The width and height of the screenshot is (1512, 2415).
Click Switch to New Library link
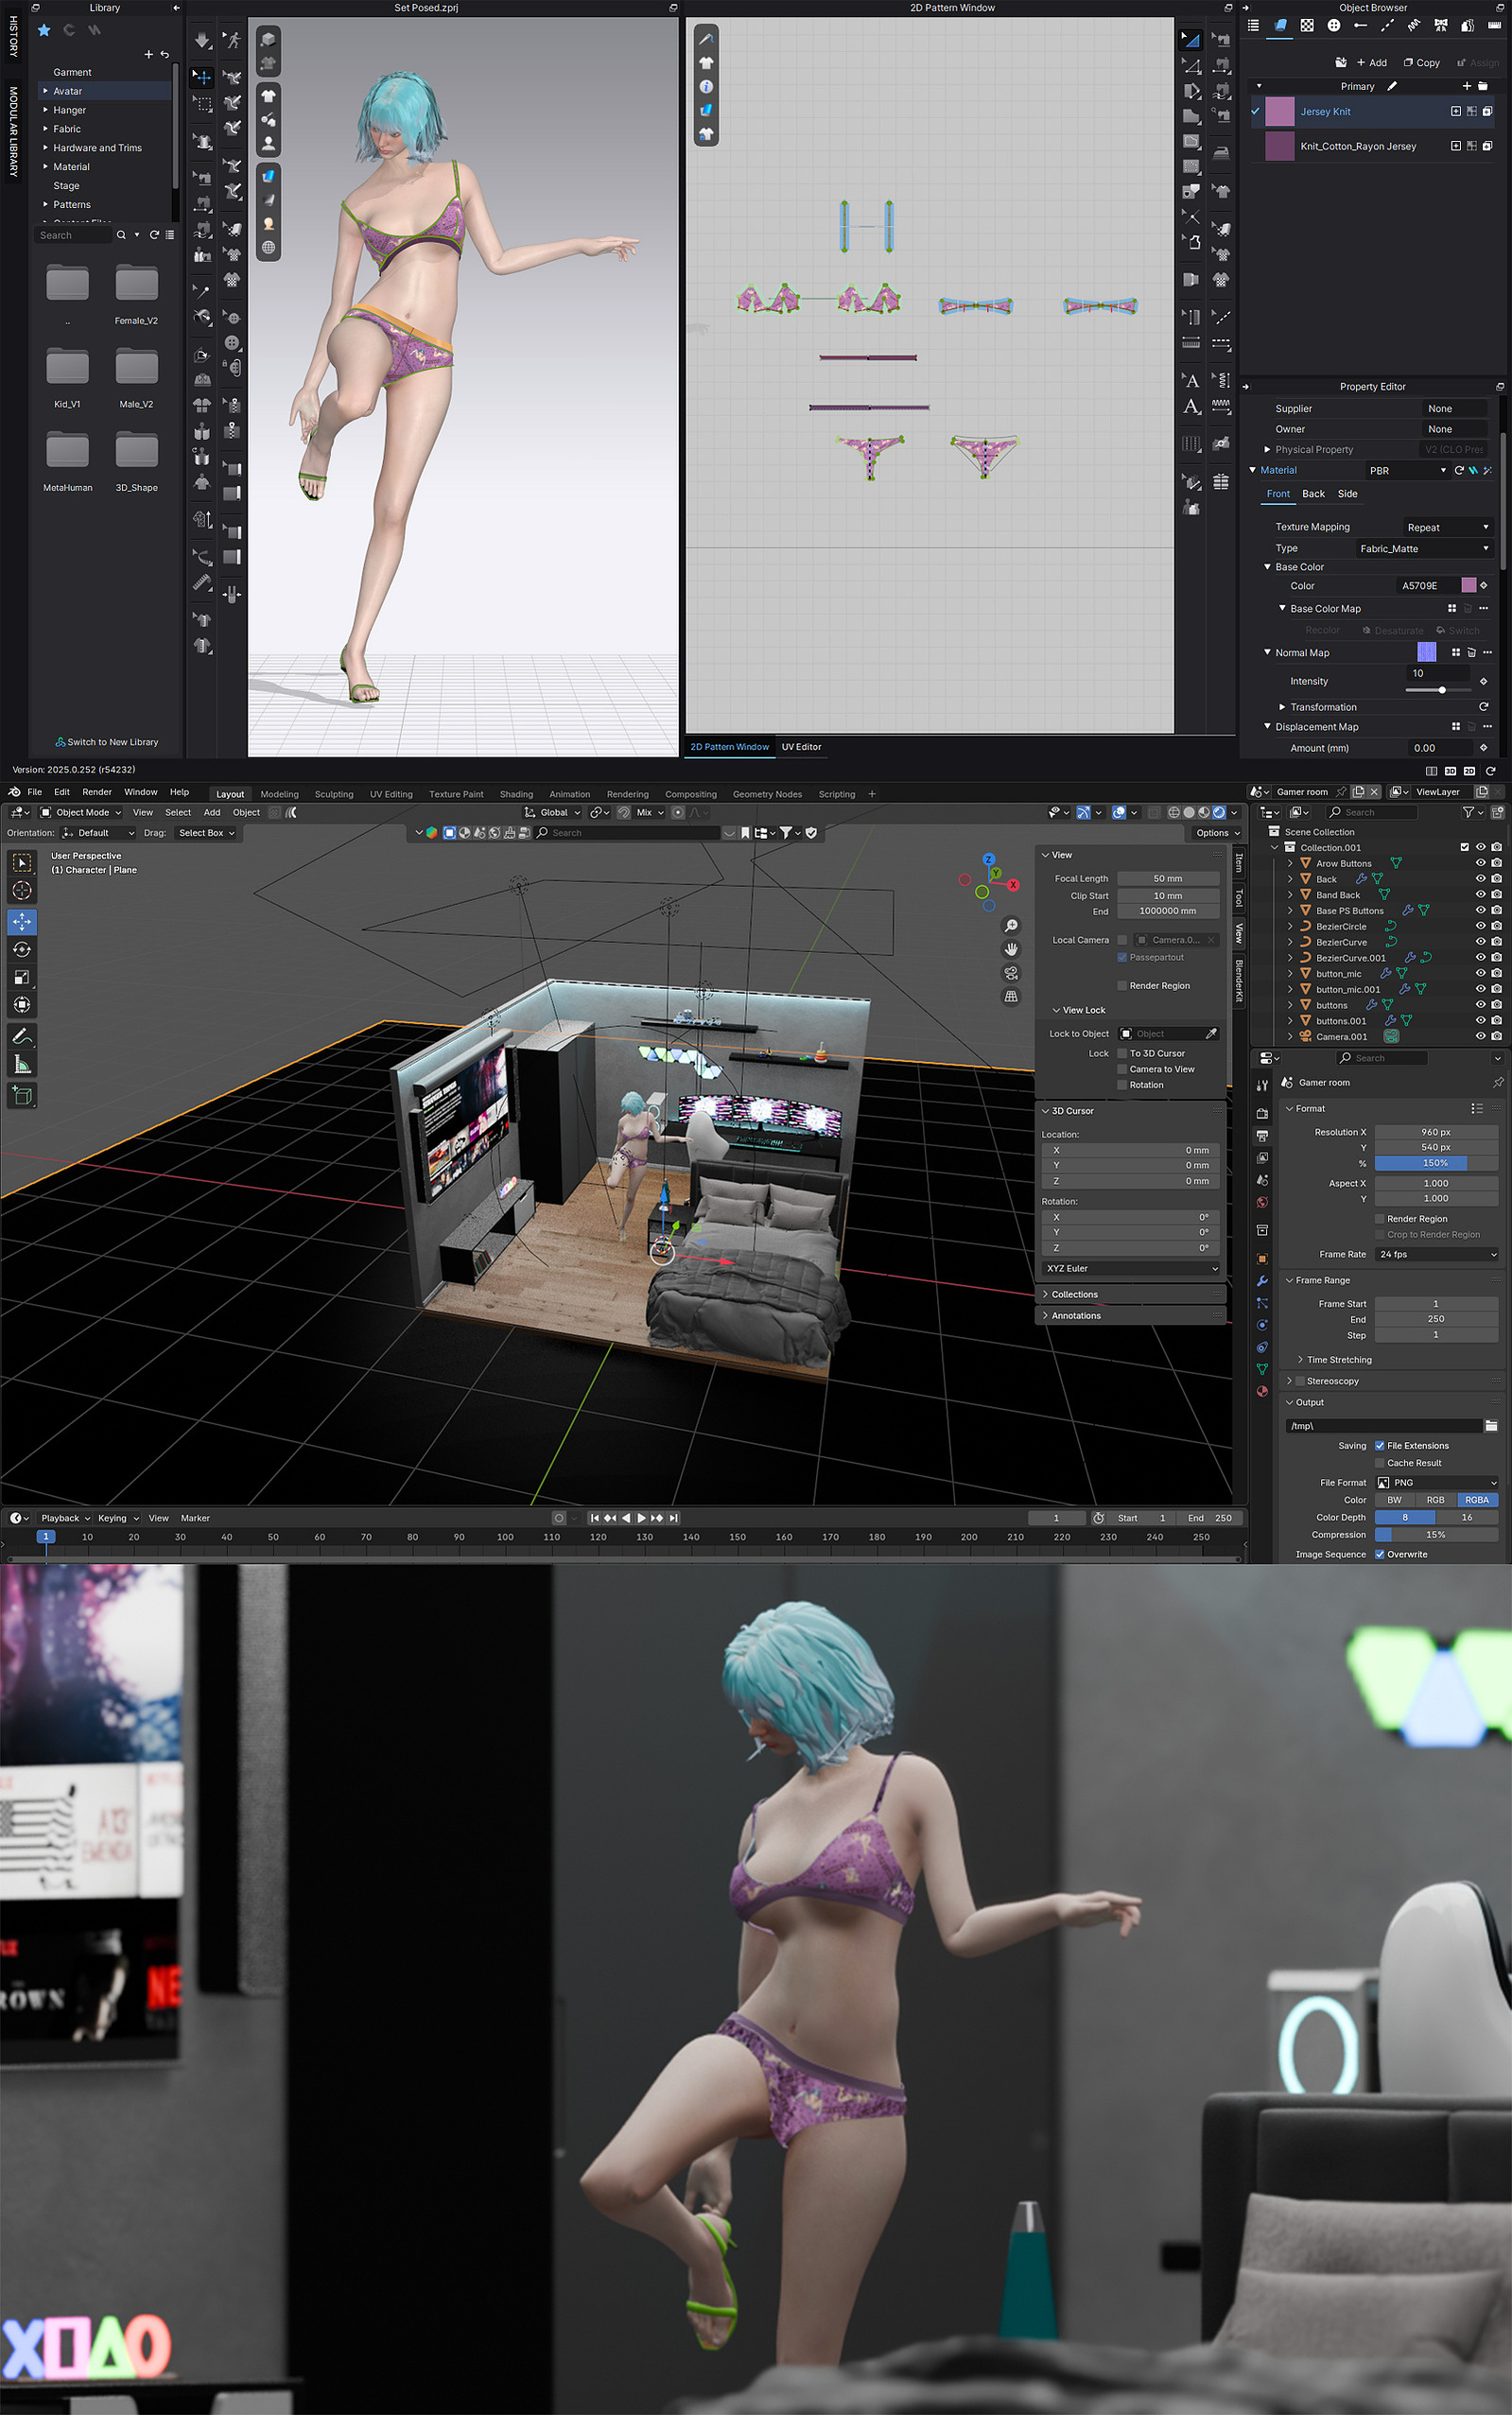(x=107, y=742)
